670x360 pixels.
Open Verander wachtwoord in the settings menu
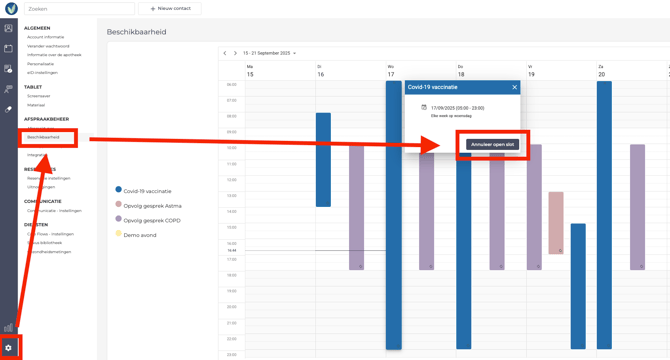48,46
